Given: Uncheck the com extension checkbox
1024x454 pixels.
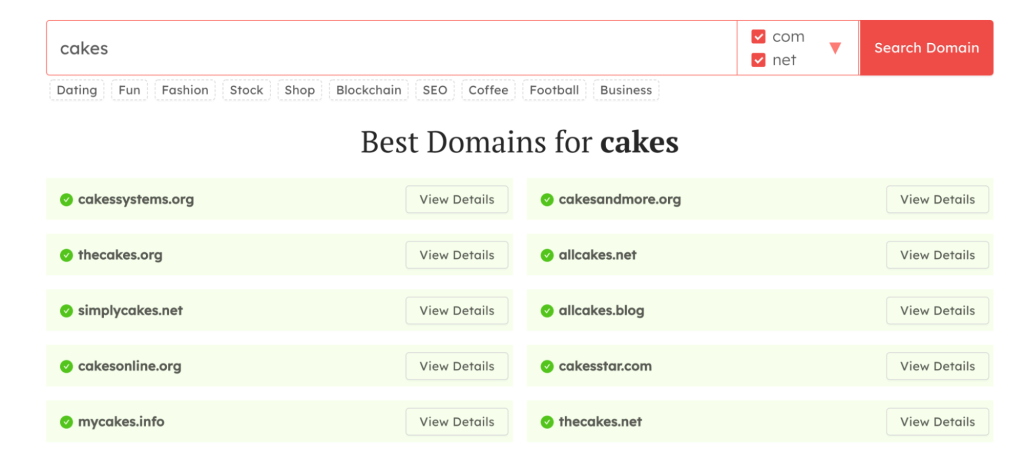Looking at the screenshot, I should pos(758,37).
